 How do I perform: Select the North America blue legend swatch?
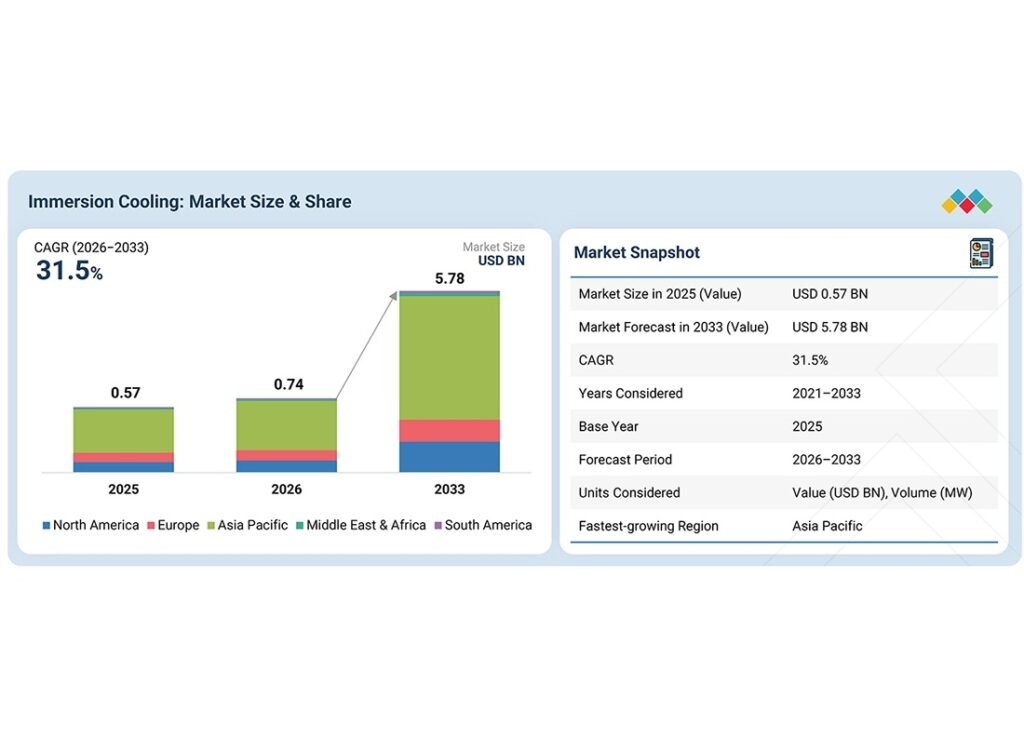(46, 526)
